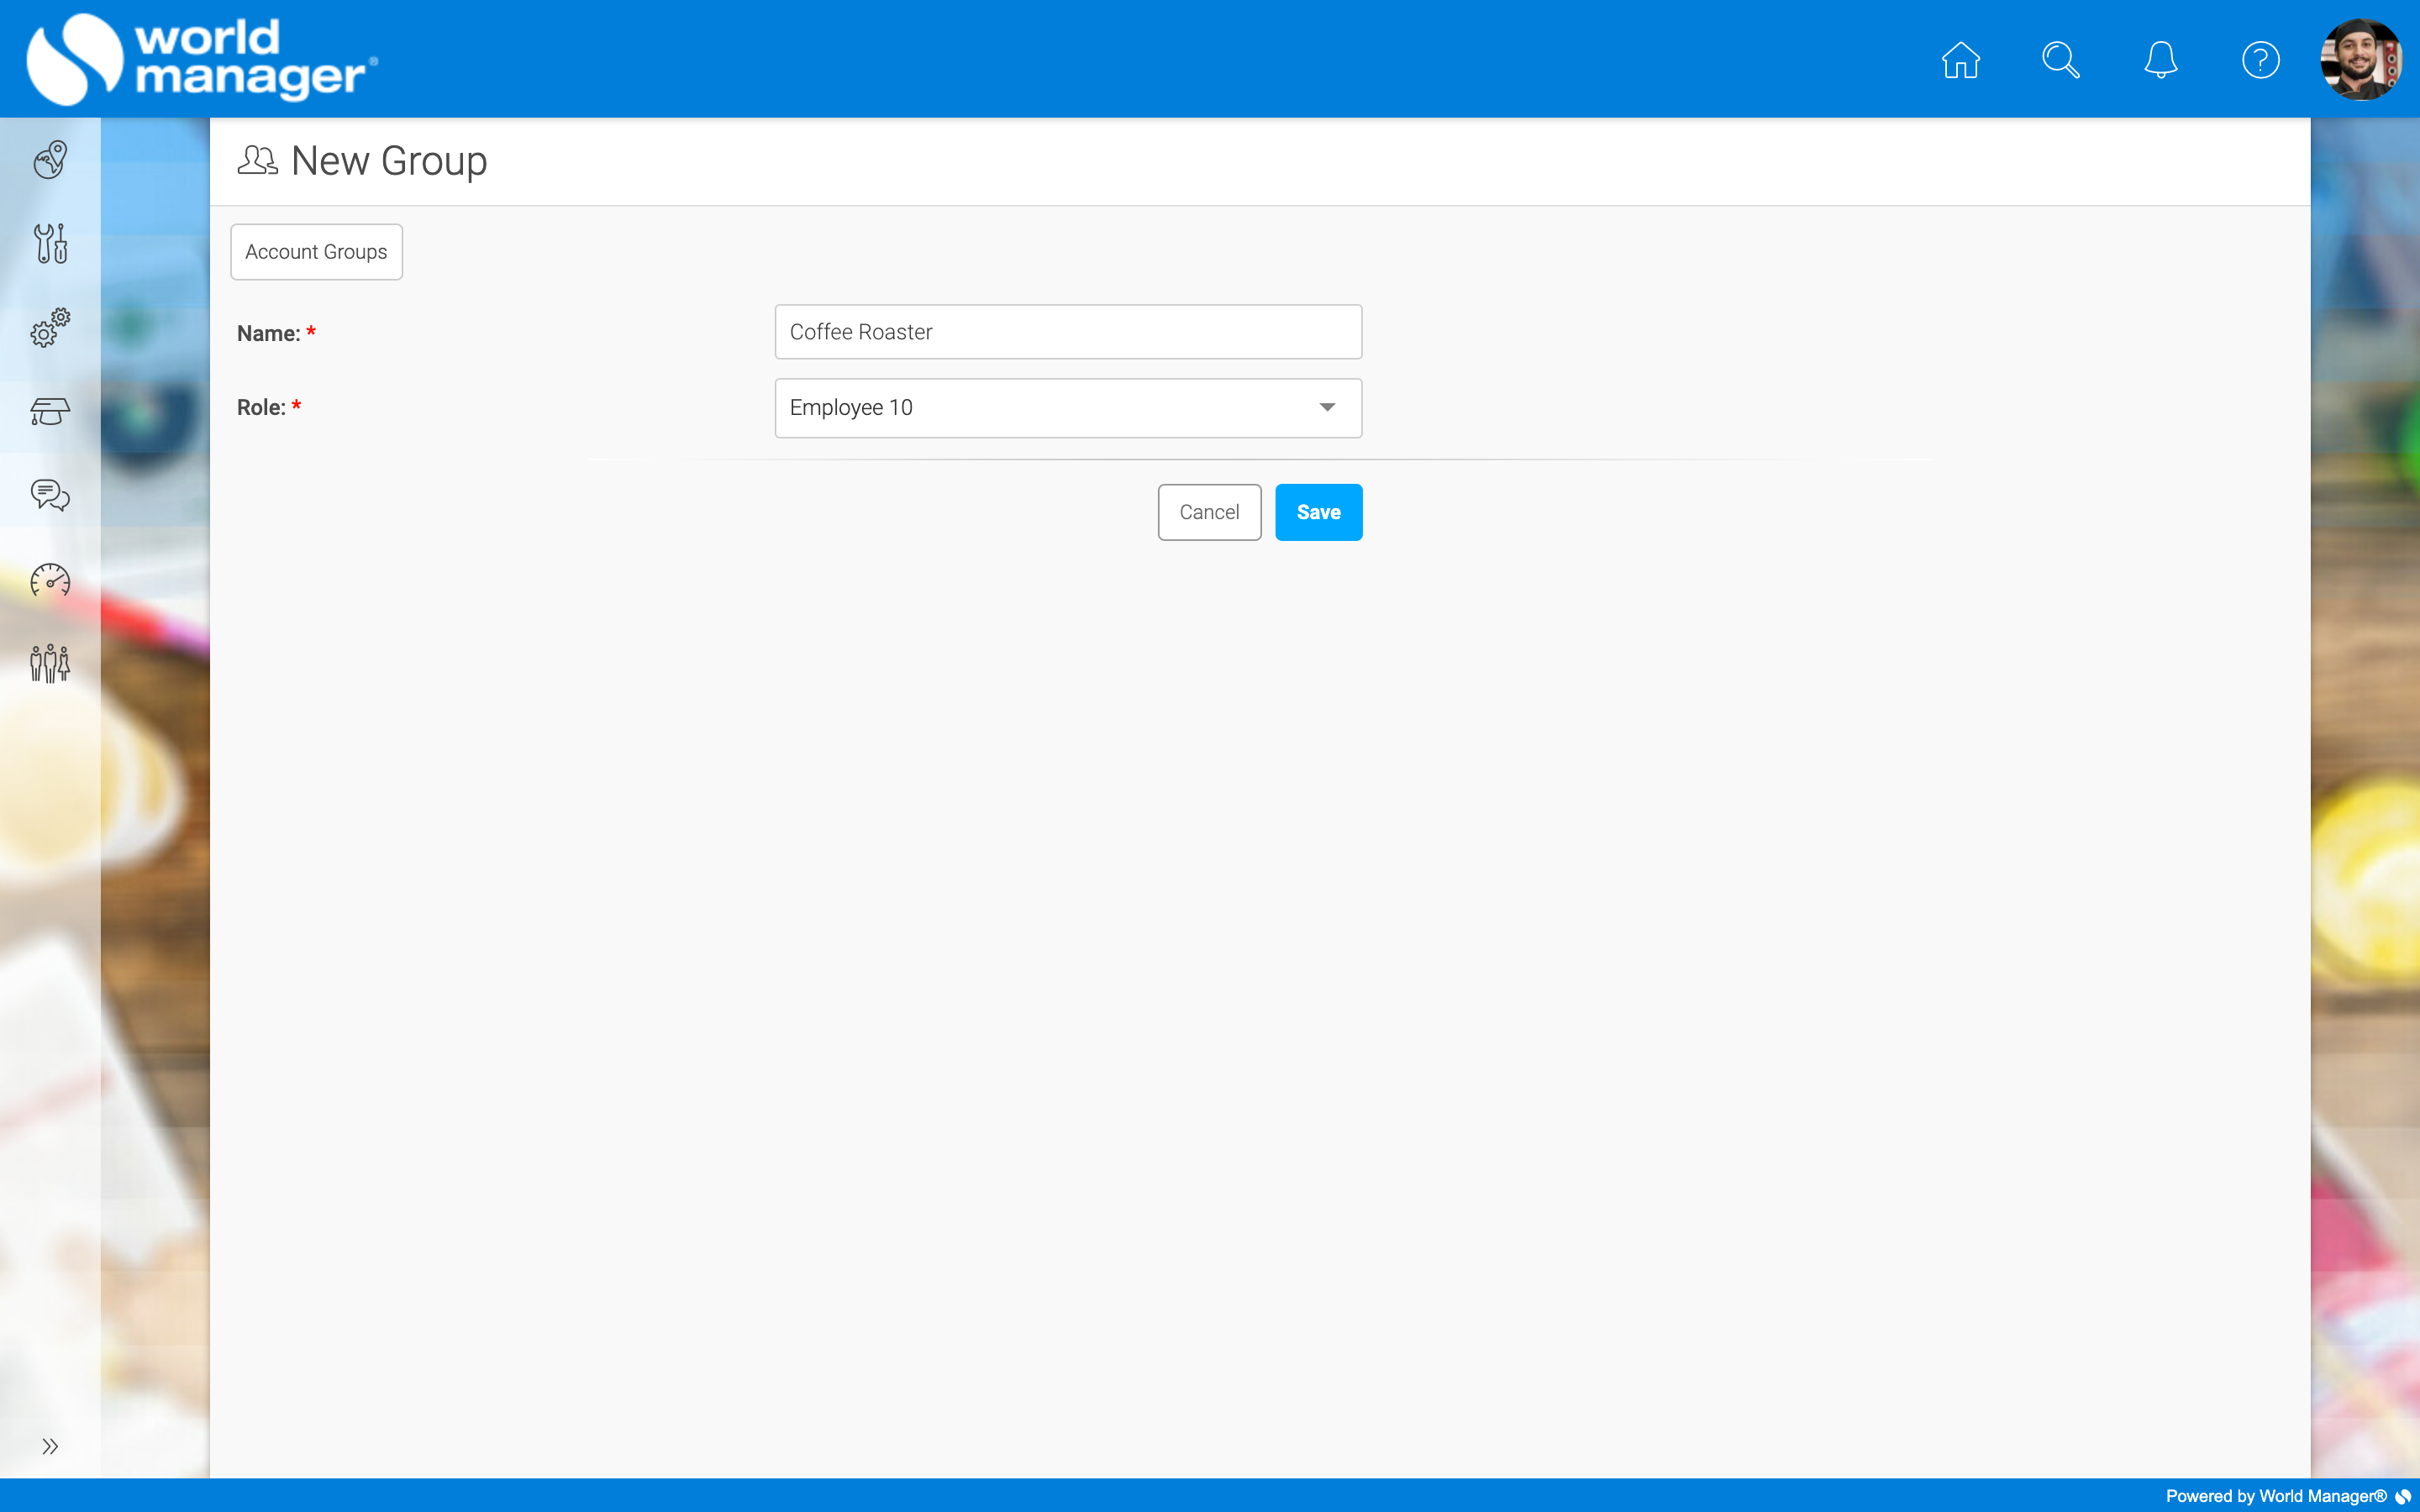Viewport: 2420px width, 1512px height.
Task: Open the user profile avatar menu
Action: tap(2361, 60)
